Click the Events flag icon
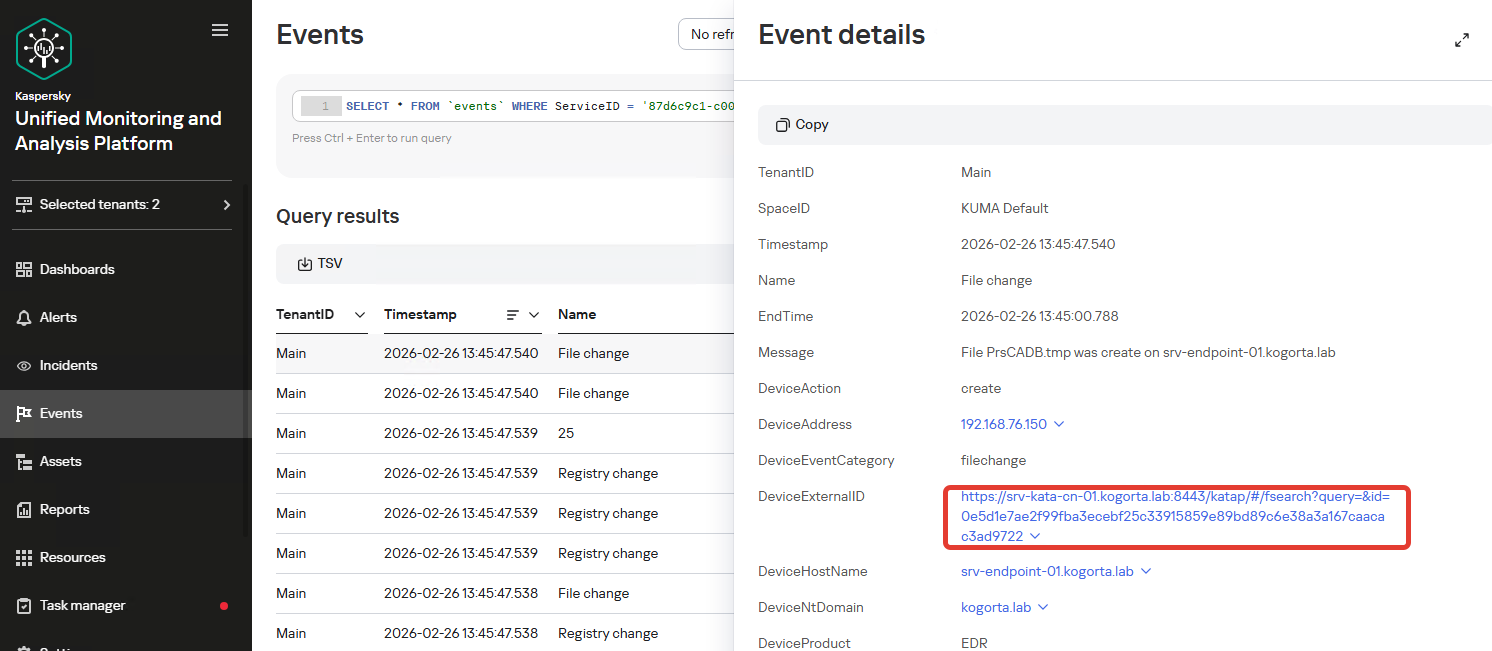 coord(24,413)
